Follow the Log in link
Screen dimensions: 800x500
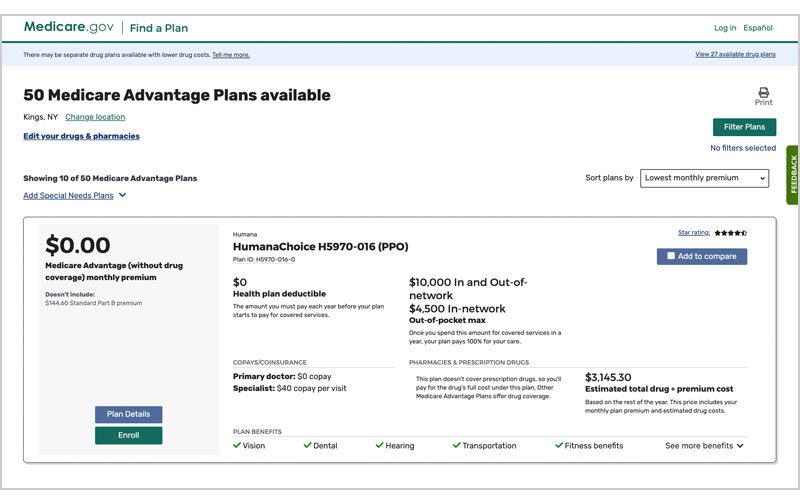pyautogui.click(x=725, y=28)
